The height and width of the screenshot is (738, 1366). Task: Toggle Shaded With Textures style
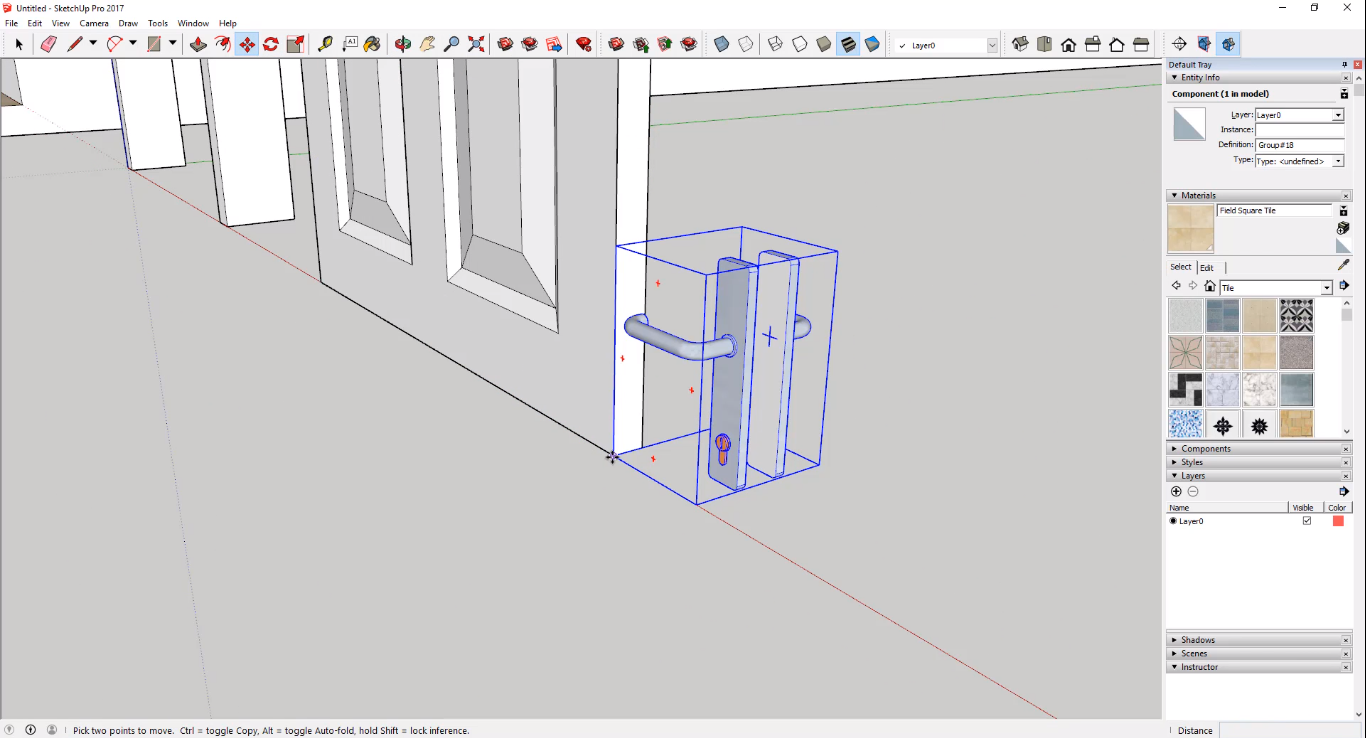click(848, 44)
